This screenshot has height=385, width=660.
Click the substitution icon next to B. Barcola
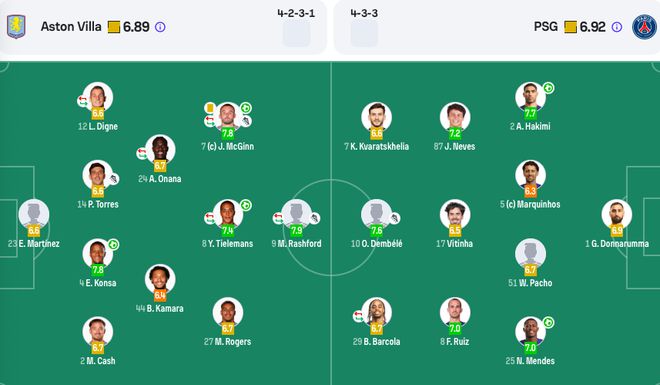[358, 316]
